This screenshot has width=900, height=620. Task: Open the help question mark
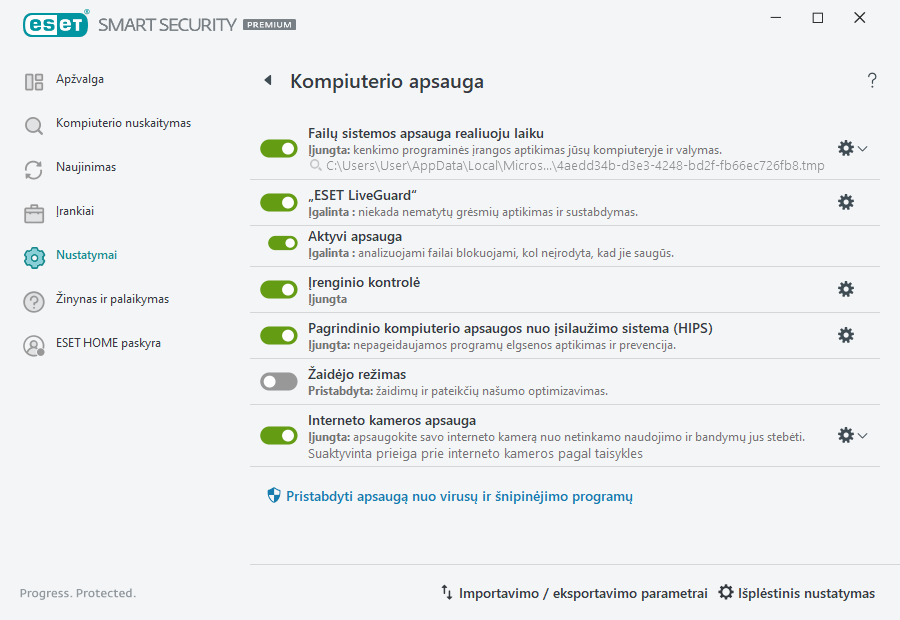[871, 81]
